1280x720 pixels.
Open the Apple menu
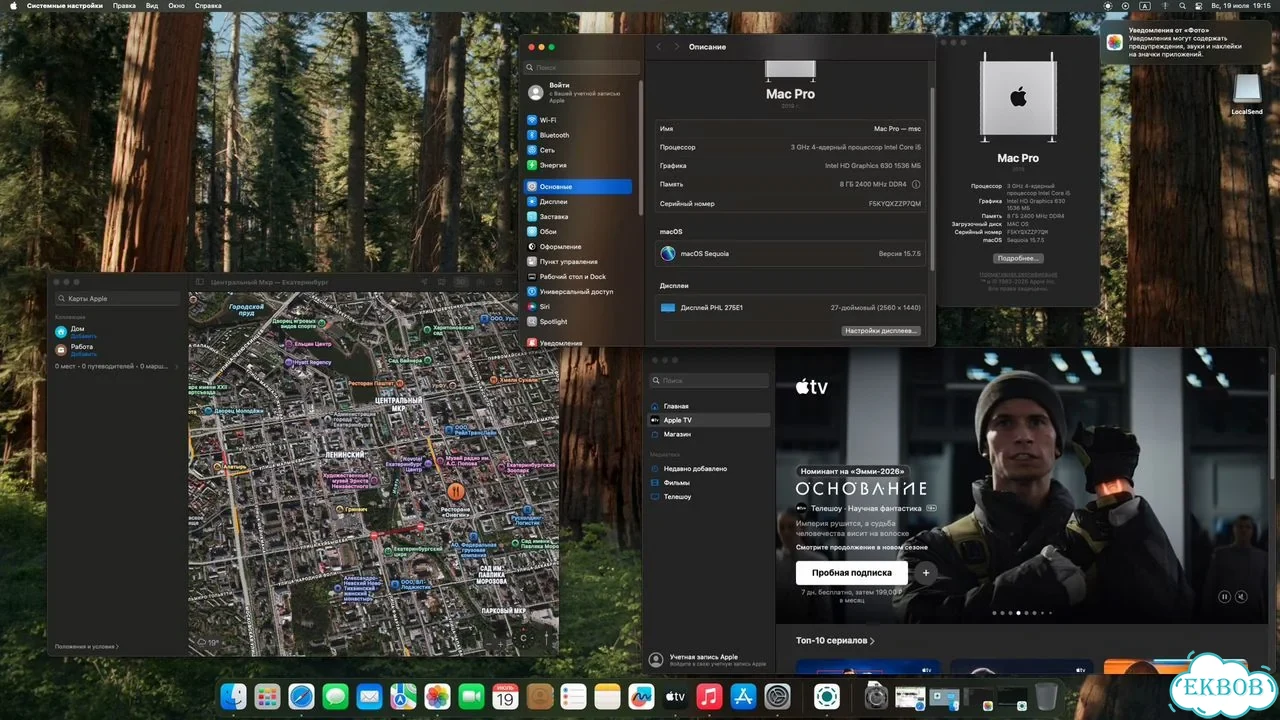11,5
